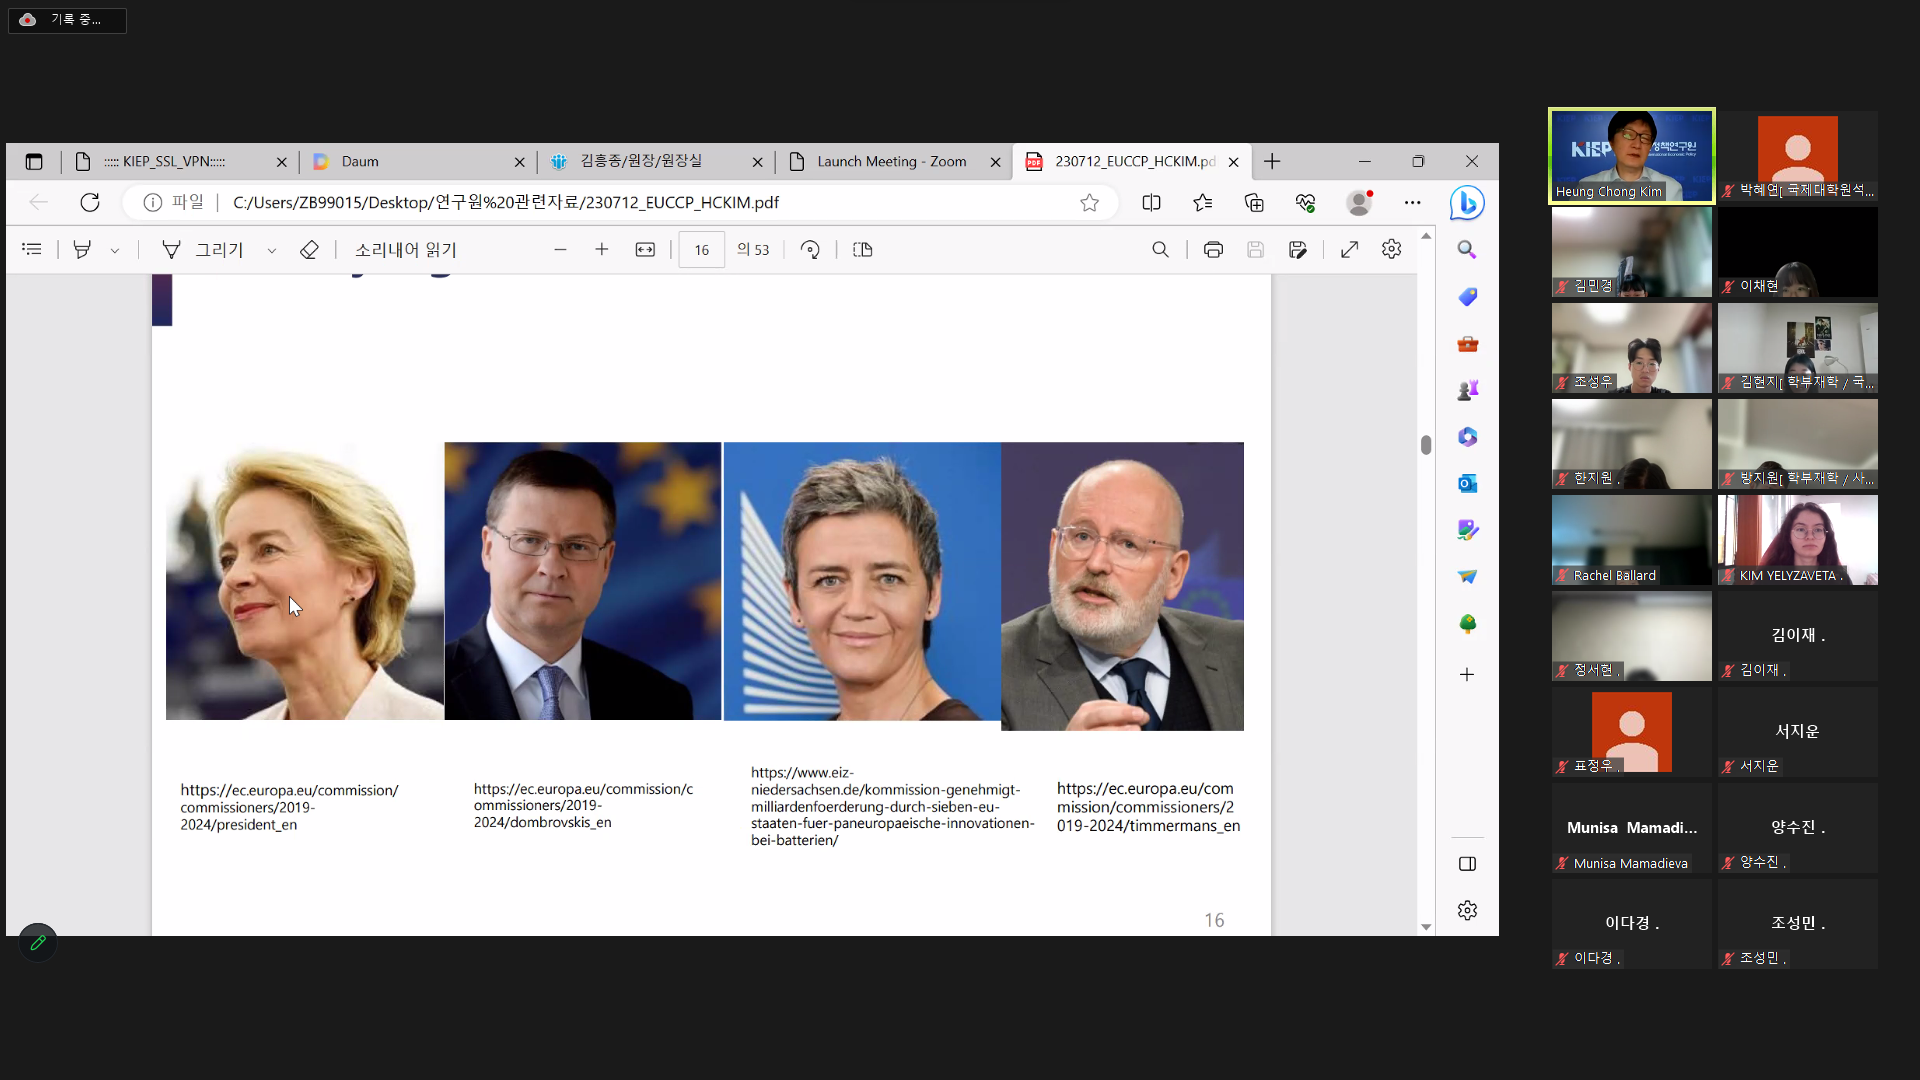Expand the highlight color dropdown arrow
Screen dimensions: 1920x1080
(x=115, y=250)
